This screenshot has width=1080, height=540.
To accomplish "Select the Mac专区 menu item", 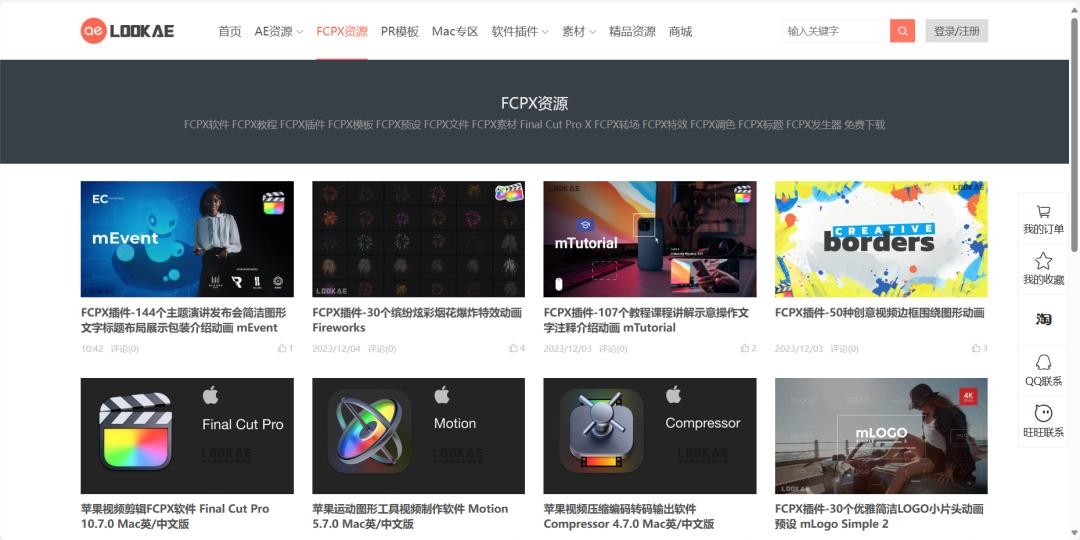I will (x=455, y=31).
